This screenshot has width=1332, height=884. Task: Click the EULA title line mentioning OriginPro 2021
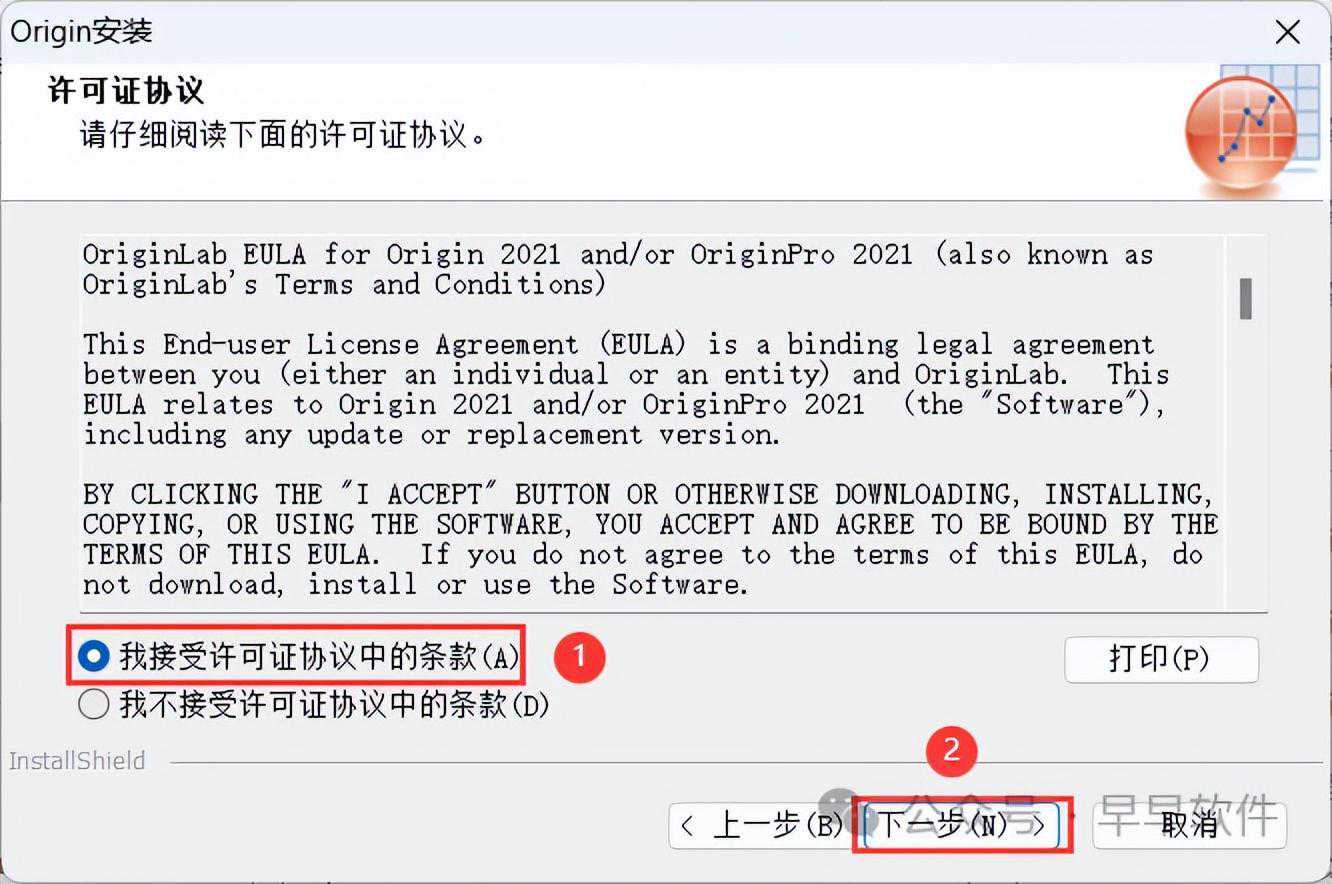point(618,269)
